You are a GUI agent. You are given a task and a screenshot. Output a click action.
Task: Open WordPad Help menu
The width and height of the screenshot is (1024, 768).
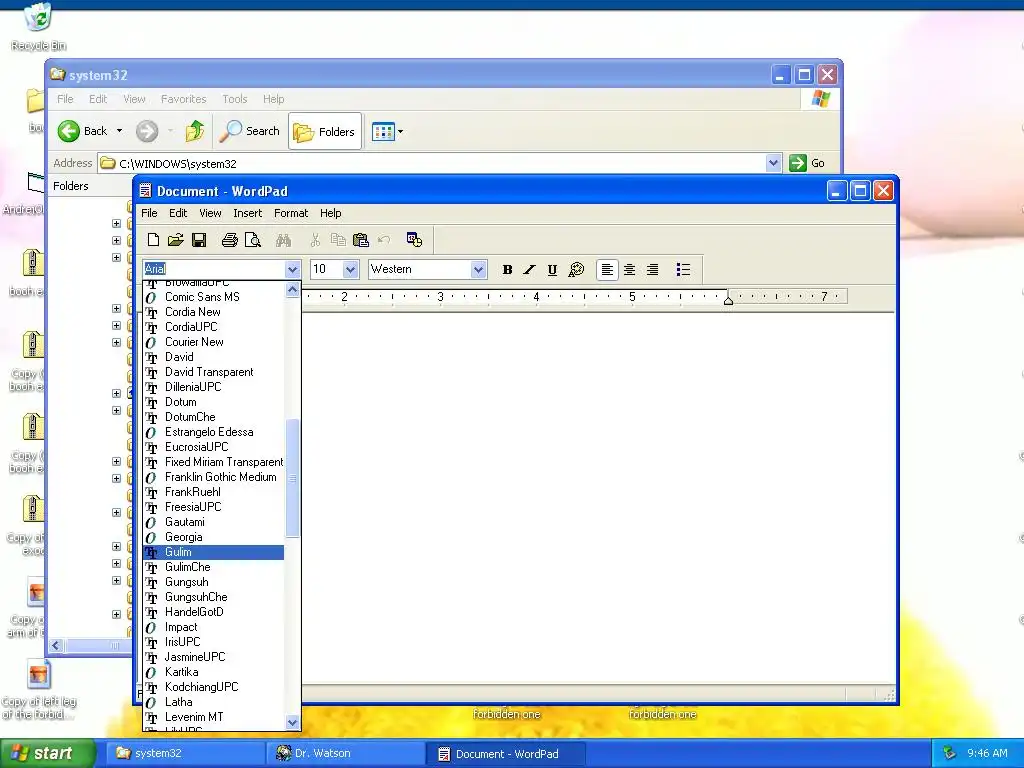click(330, 213)
